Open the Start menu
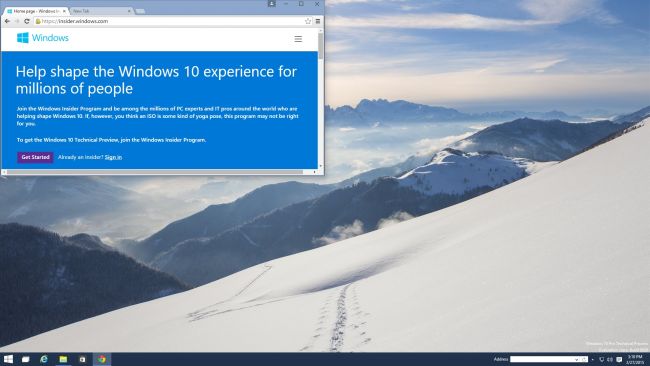 (x=8, y=359)
